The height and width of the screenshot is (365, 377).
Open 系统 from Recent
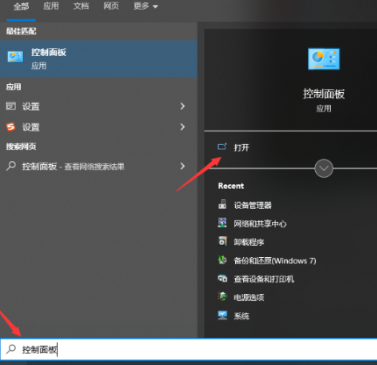(x=241, y=316)
